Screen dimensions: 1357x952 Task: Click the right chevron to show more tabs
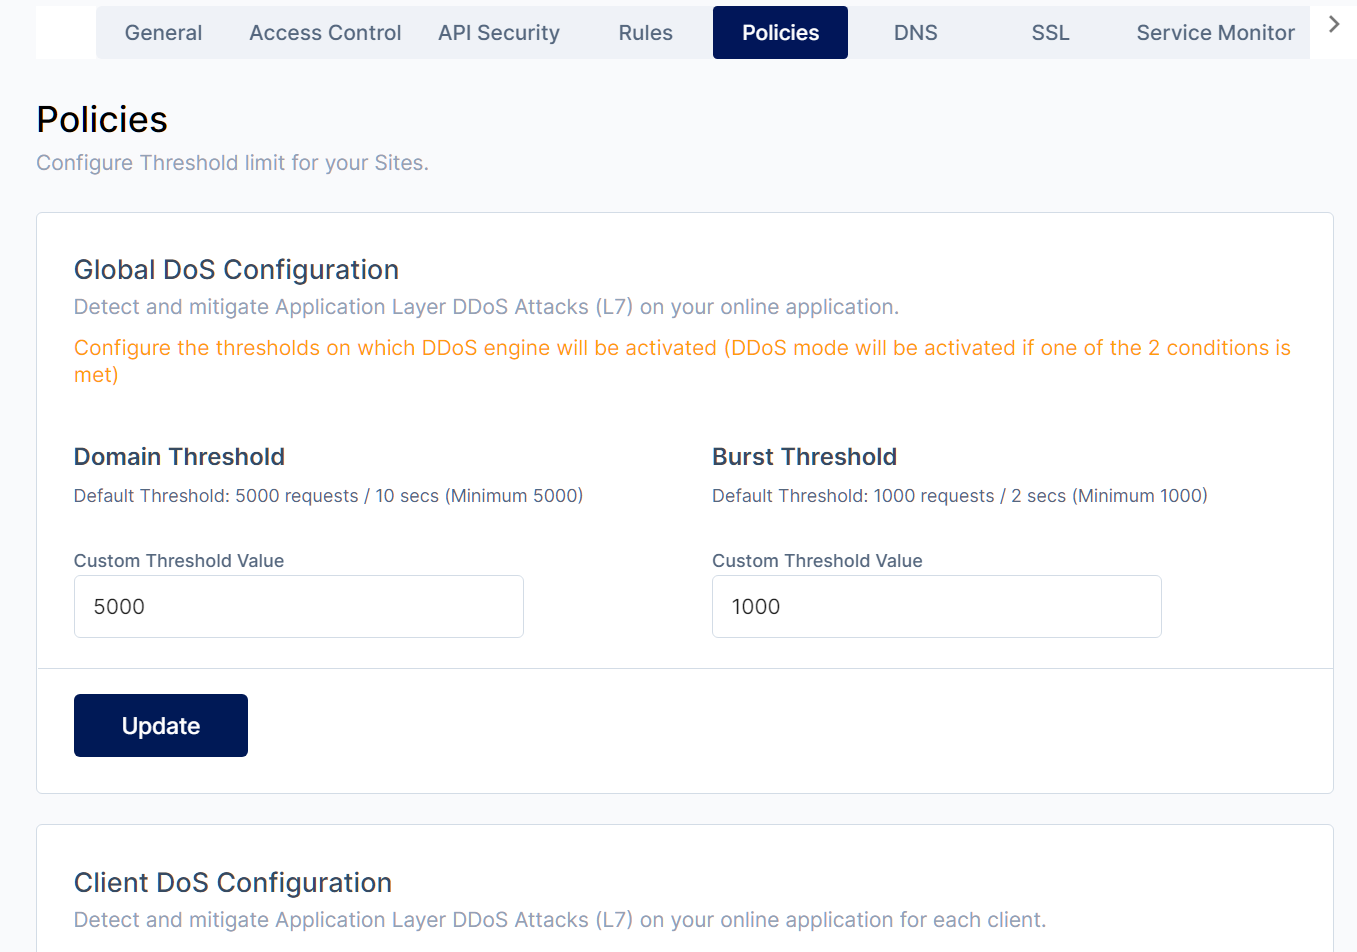point(1334,24)
